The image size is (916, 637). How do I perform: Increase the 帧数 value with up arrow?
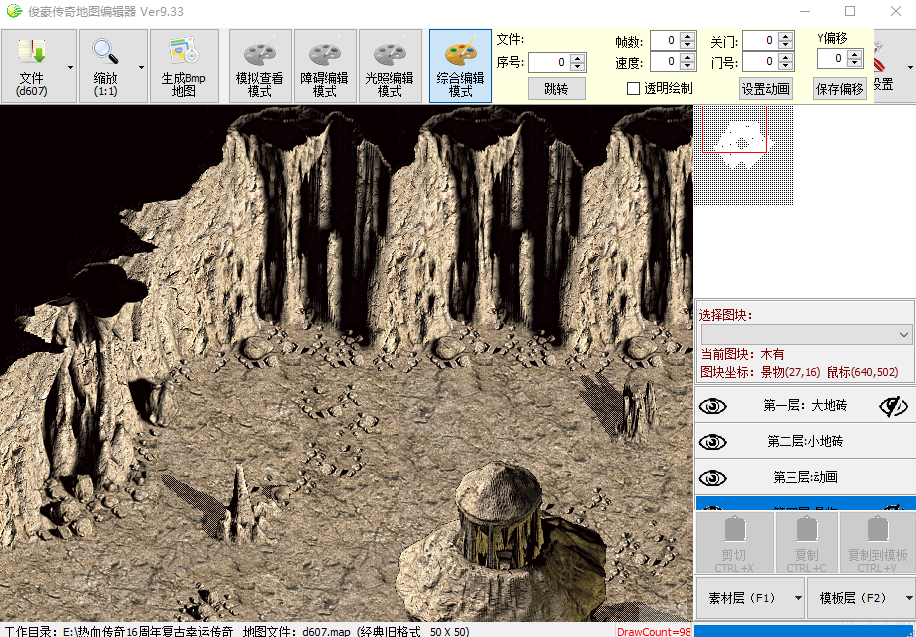pyautogui.click(x=688, y=36)
